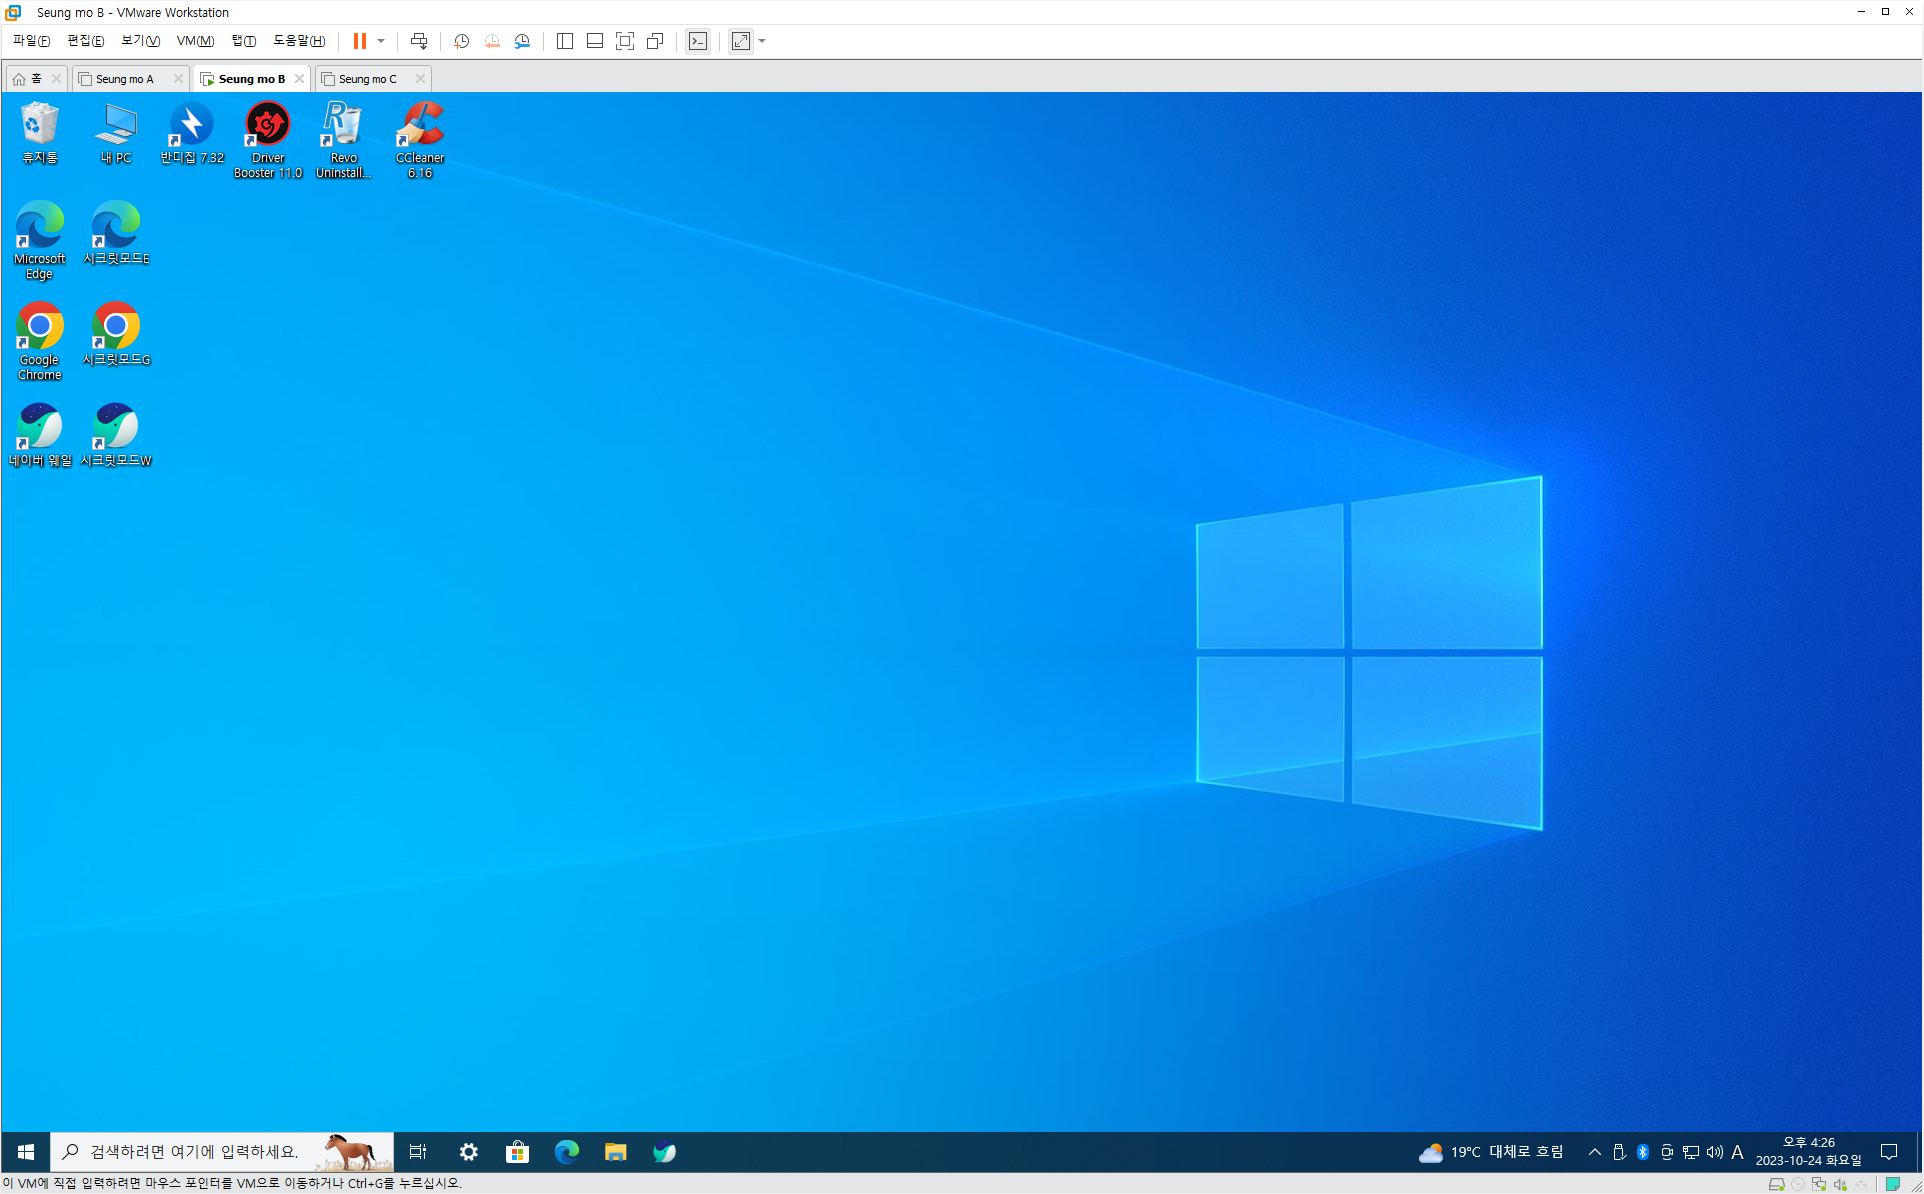Toggle the library sidebar panel view
1924x1194 pixels.
tap(564, 41)
